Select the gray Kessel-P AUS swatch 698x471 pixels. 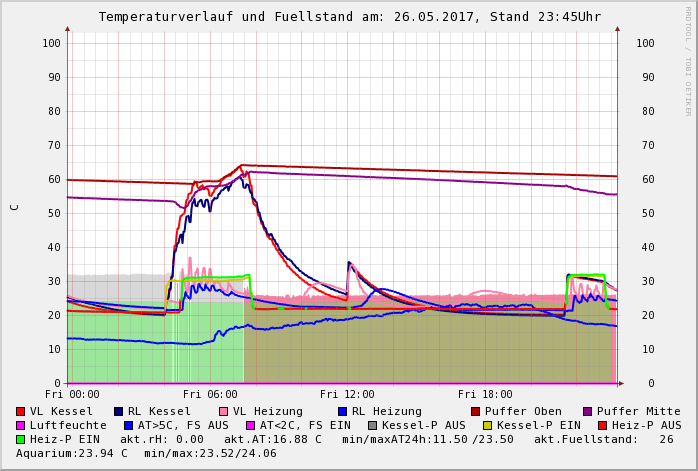(373, 425)
